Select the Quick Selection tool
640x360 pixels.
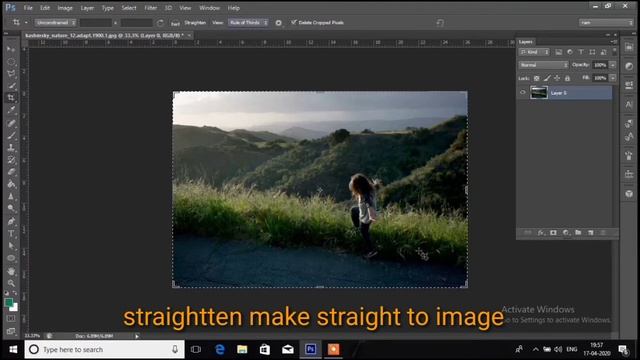pyautogui.click(x=11, y=86)
